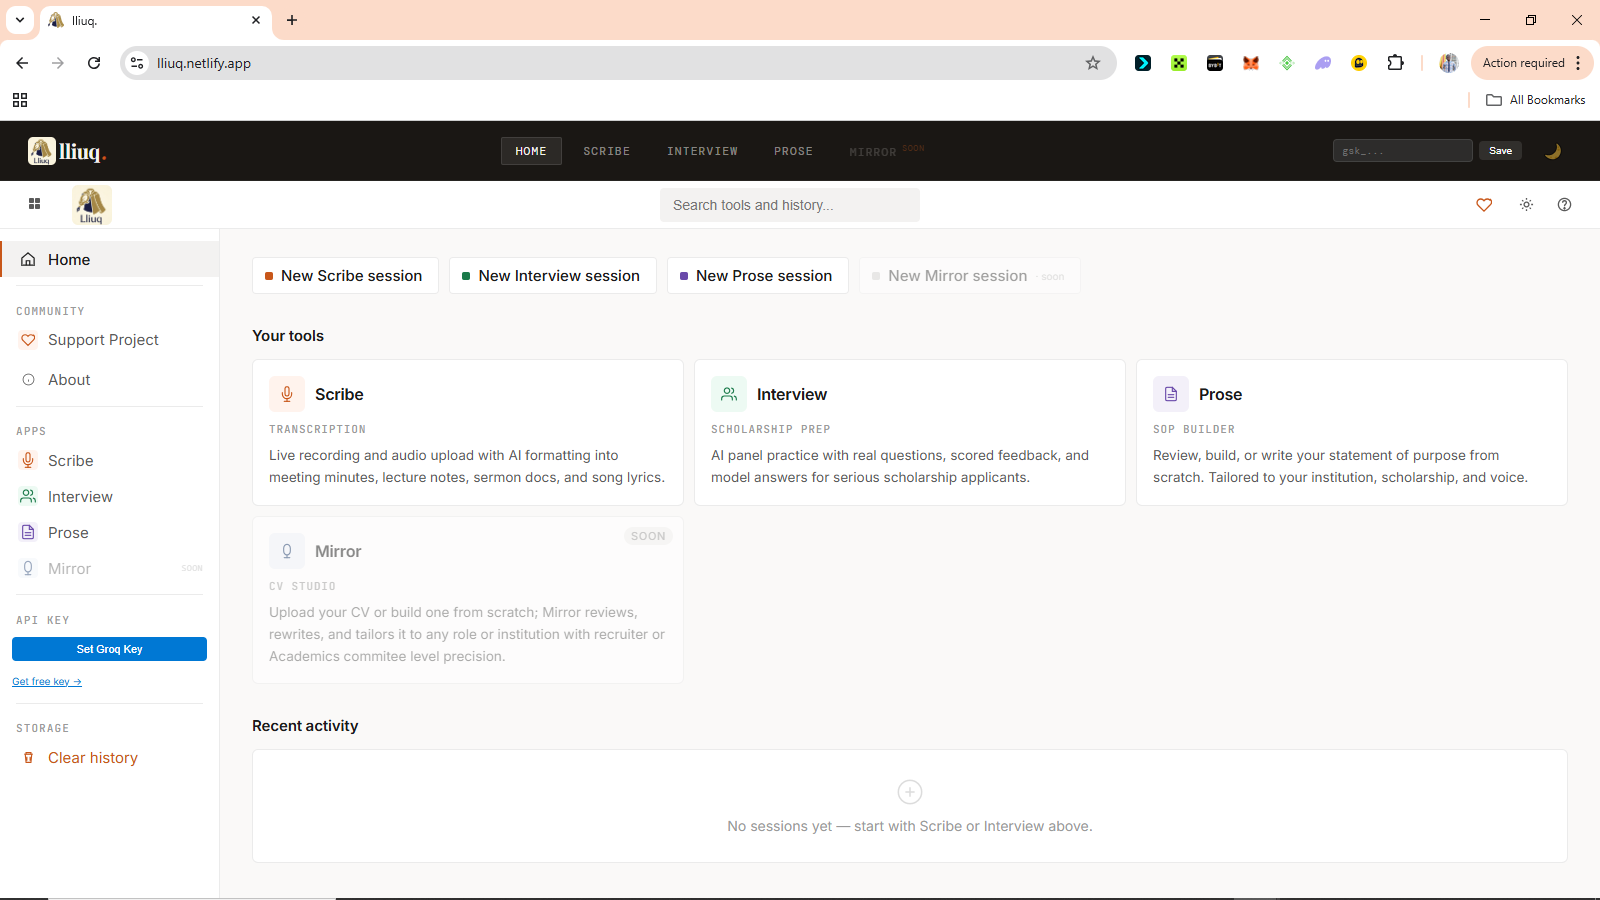Open Interview from the sidebar Apps list
The width and height of the screenshot is (1600, 900).
[110, 497]
